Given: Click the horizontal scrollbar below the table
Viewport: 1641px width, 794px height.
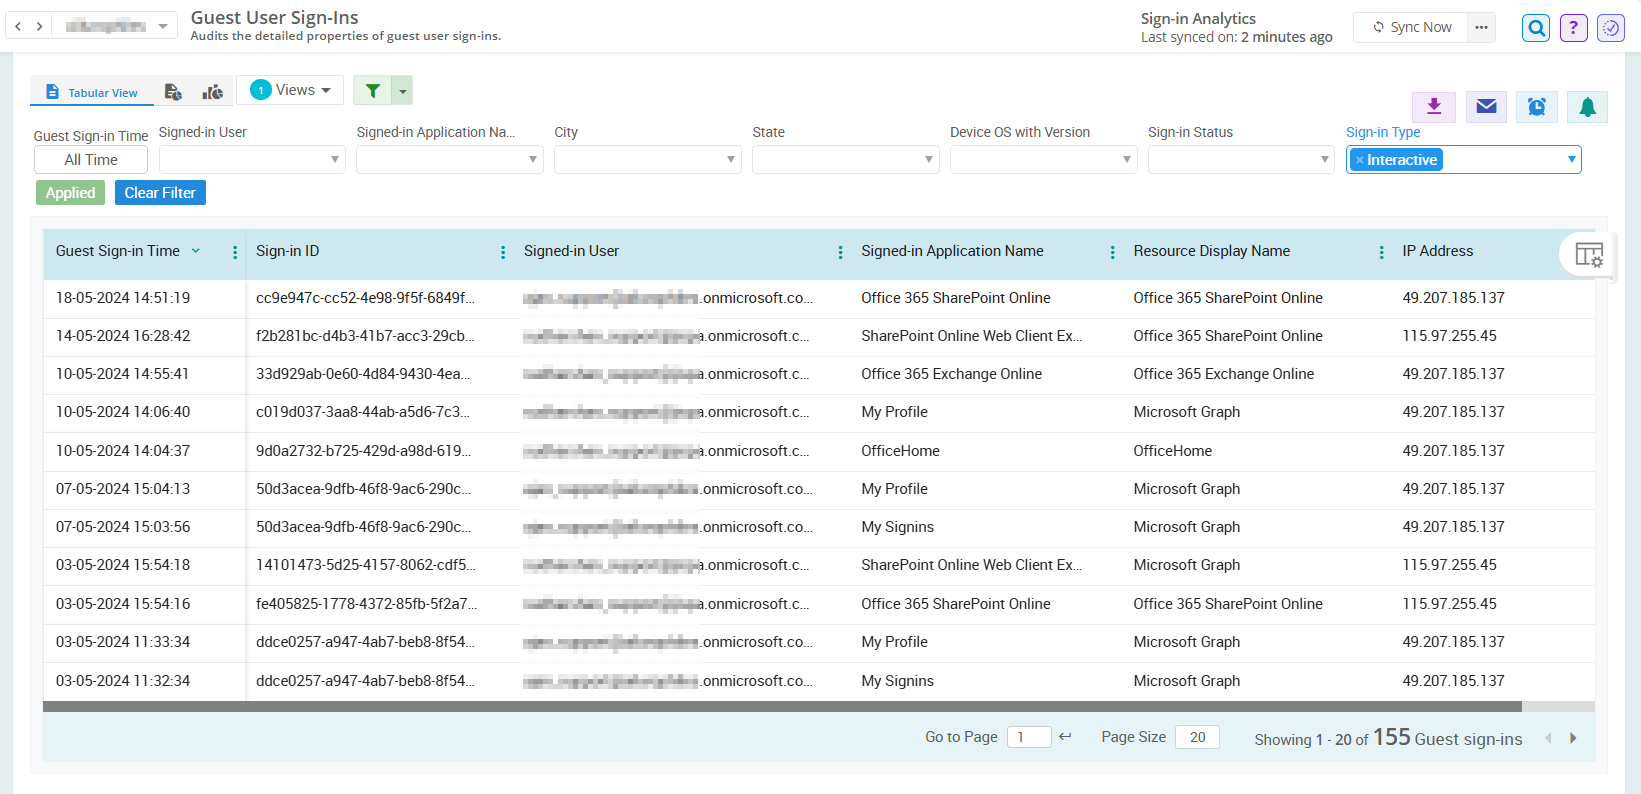Looking at the screenshot, I should click(782, 707).
